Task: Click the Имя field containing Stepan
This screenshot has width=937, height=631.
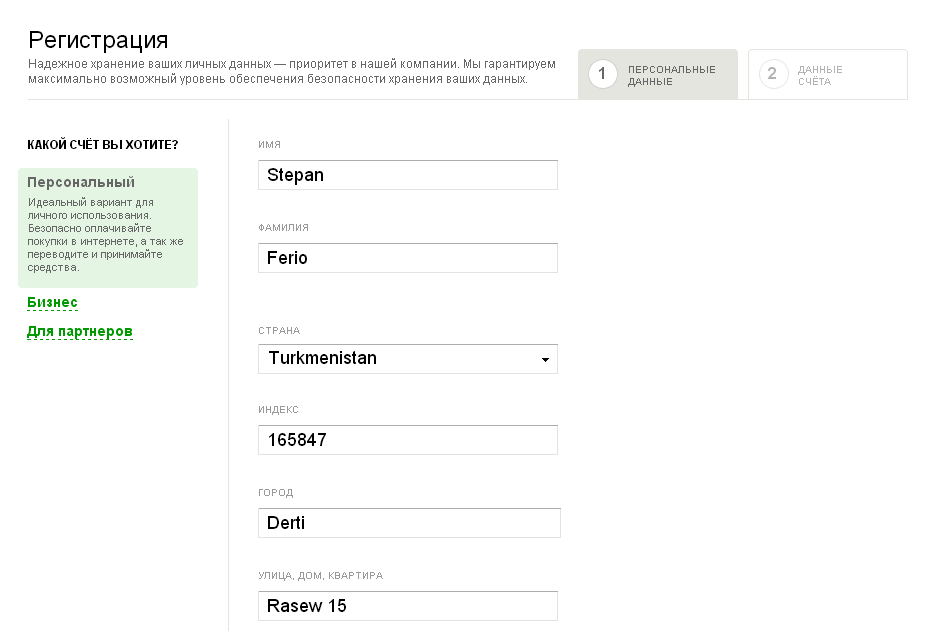Action: [x=408, y=175]
